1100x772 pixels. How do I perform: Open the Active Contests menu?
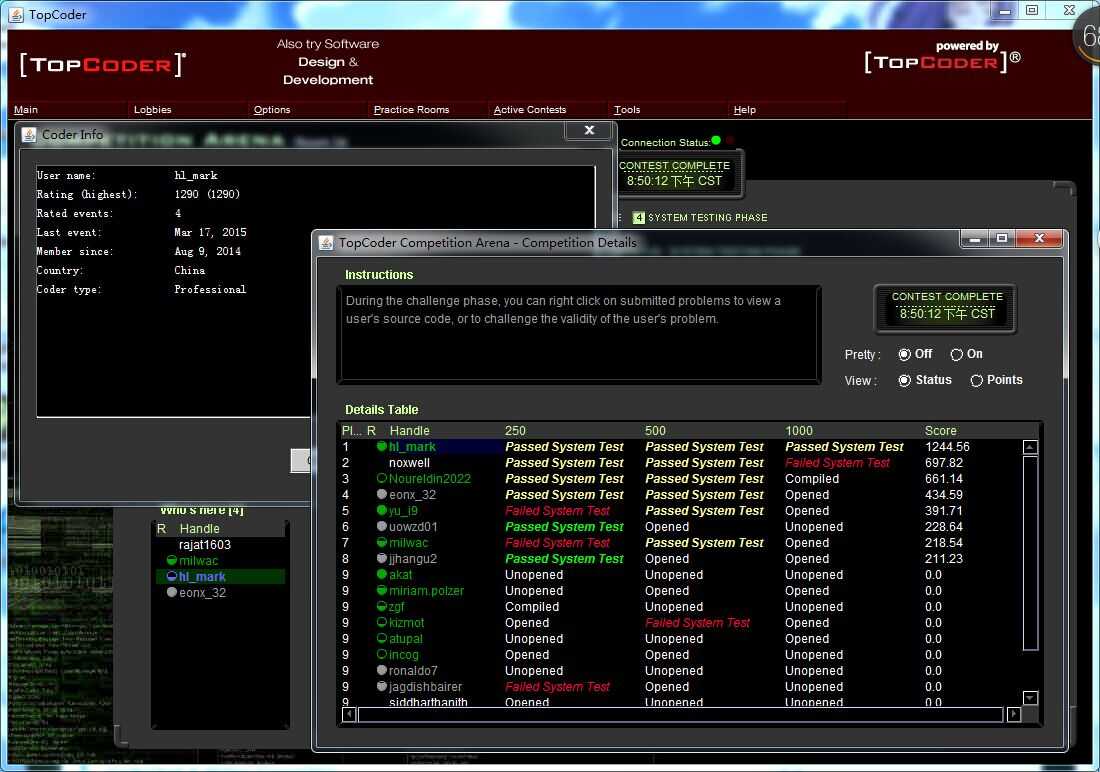click(x=530, y=109)
